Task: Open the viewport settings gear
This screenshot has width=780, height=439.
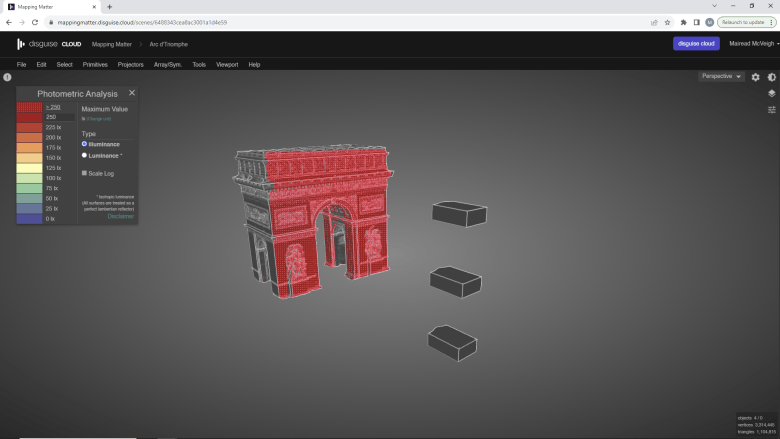Action: (755, 77)
